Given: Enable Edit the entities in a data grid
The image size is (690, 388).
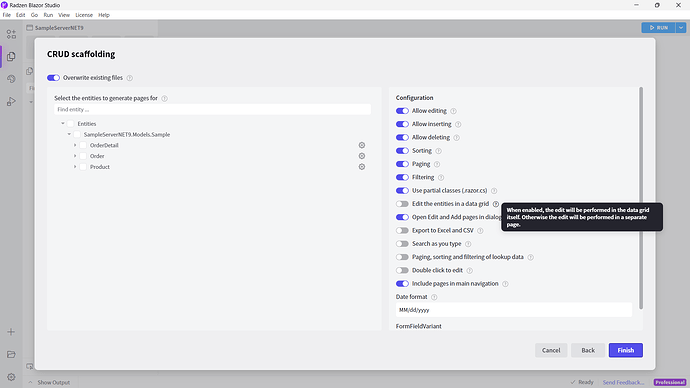Looking at the screenshot, I should (402, 204).
